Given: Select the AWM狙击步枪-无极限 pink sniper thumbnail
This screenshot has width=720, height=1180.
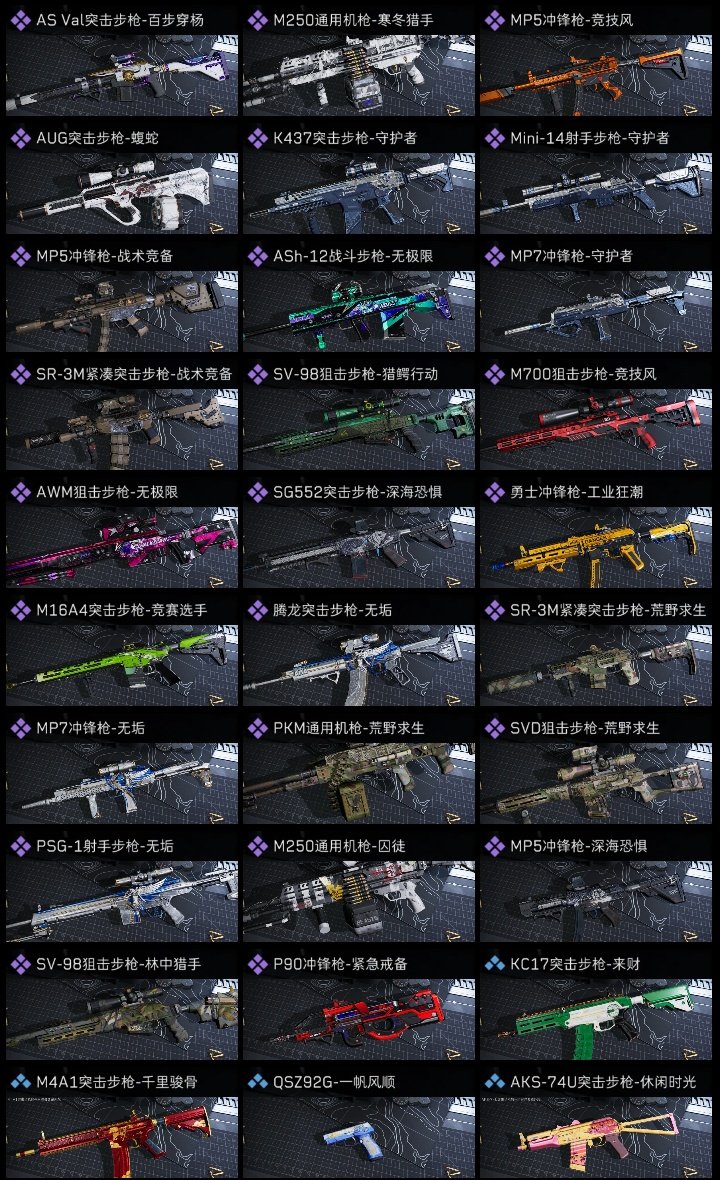Looking at the screenshot, I should pyautogui.click(x=122, y=547).
